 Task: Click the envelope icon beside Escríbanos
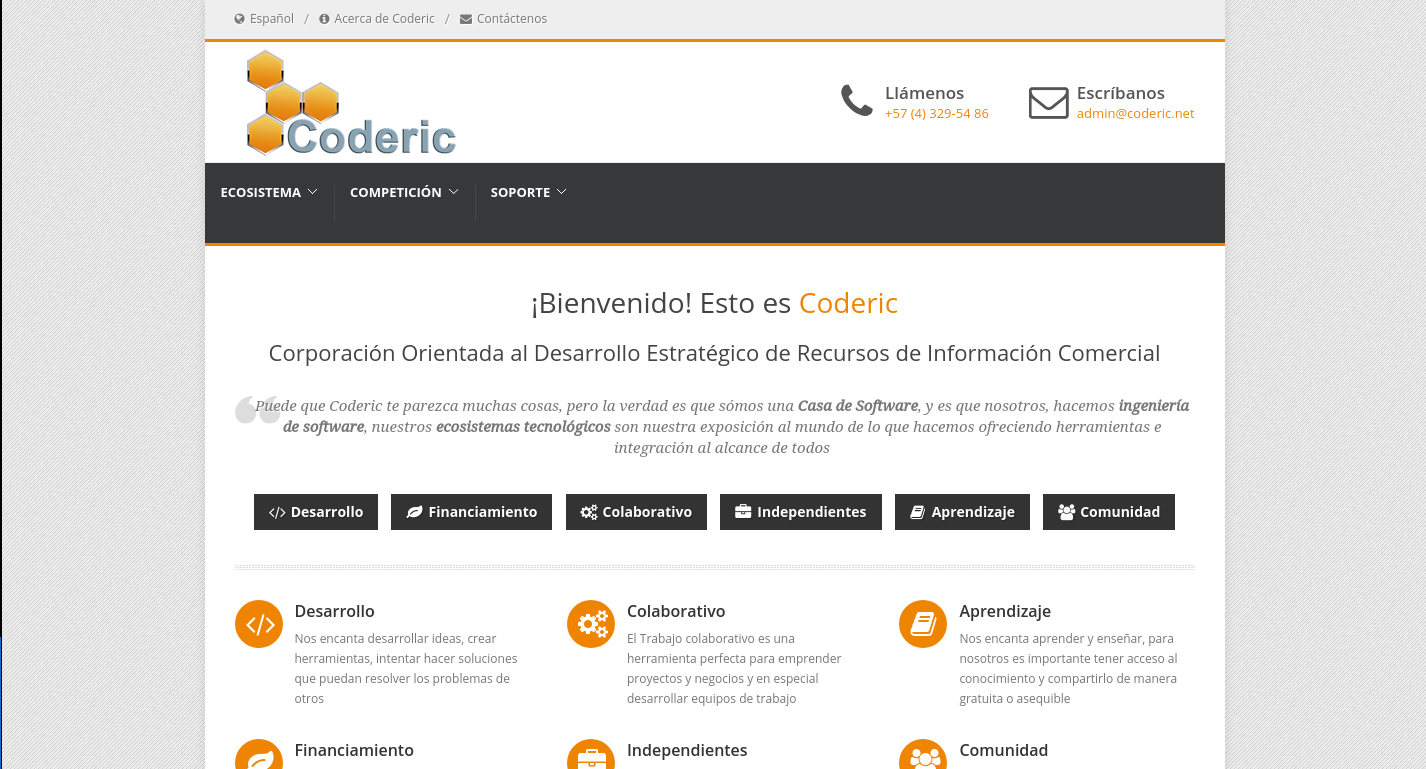[1048, 103]
